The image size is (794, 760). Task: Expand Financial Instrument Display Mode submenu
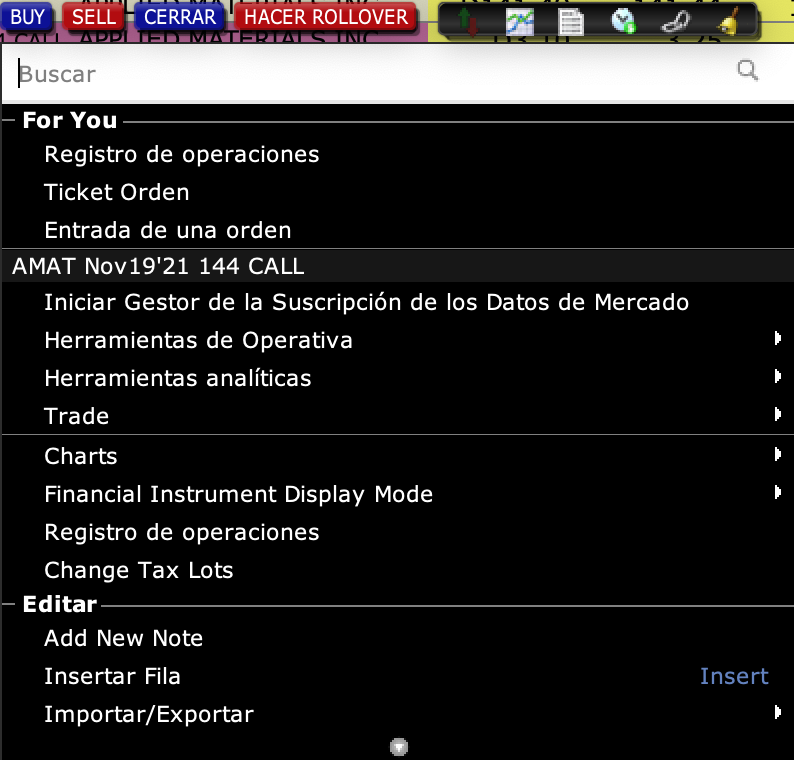[x=398, y=494]
